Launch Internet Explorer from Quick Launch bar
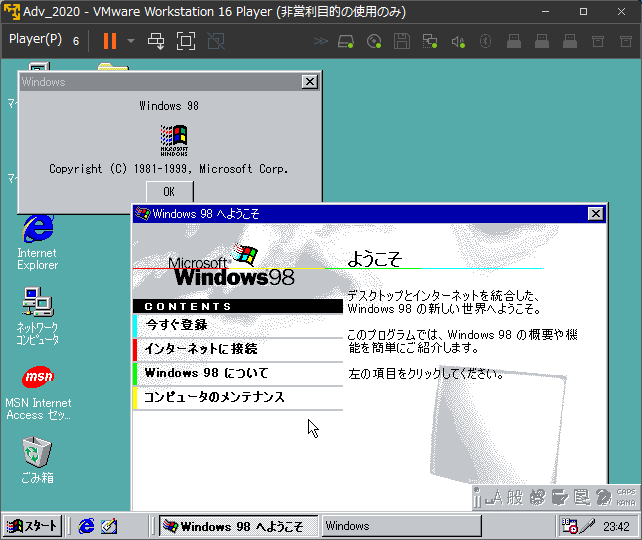 click(x=86, y=526)
